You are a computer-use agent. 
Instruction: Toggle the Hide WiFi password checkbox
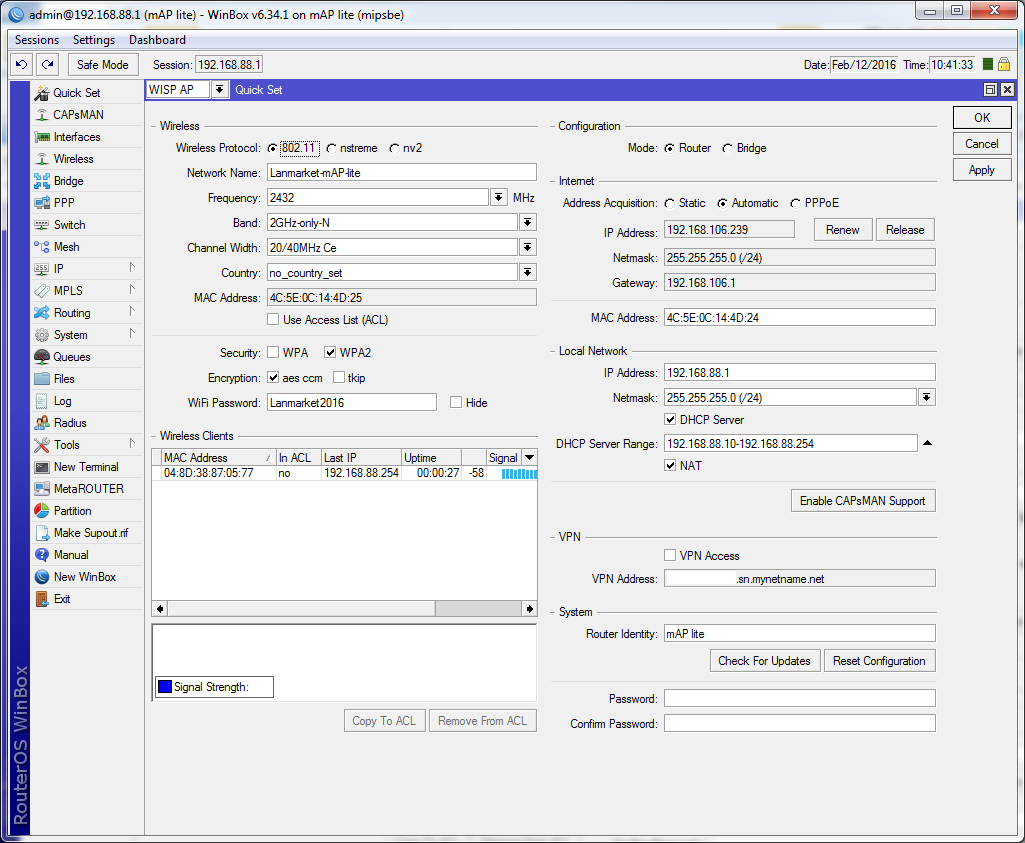tap(456, 402)
